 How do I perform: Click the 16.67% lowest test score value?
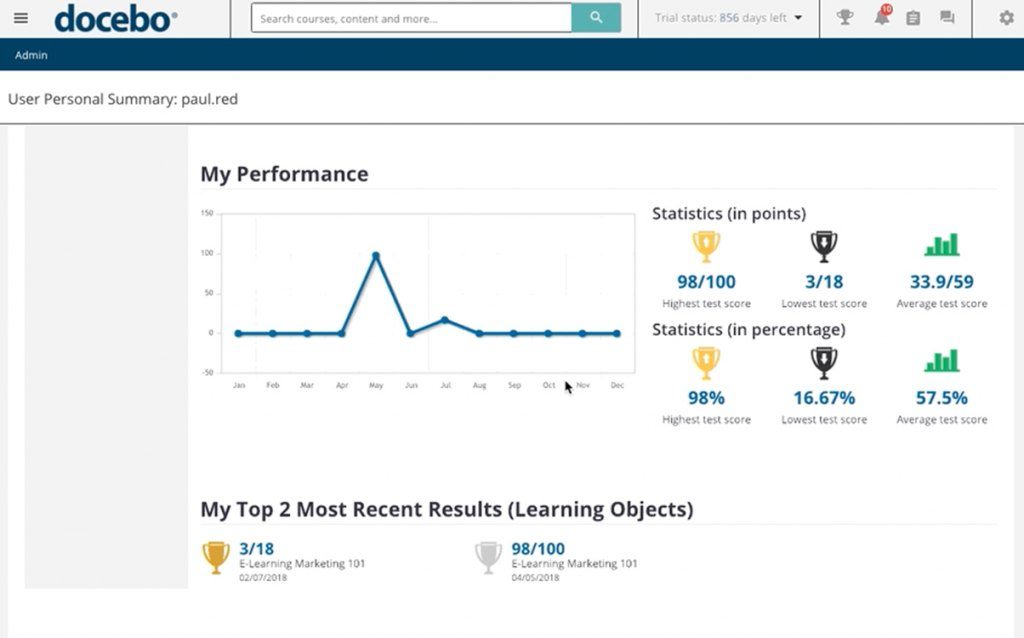(x=824, y=398)
